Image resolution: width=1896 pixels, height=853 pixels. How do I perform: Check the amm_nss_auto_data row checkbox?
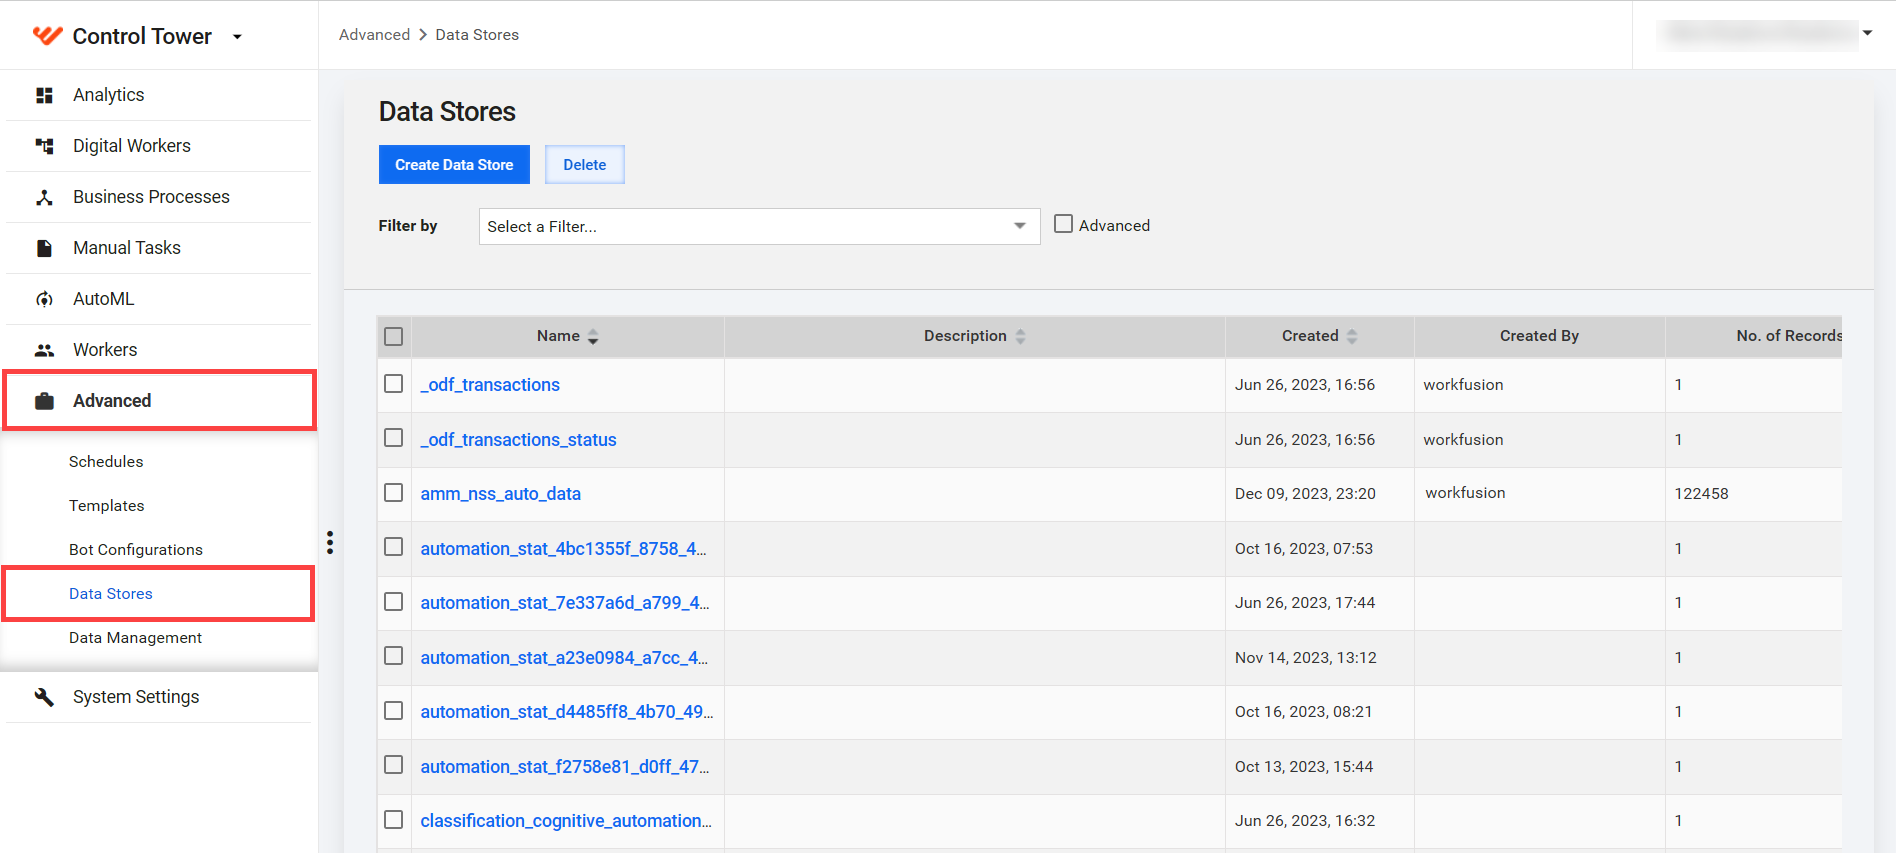(394, 493)
